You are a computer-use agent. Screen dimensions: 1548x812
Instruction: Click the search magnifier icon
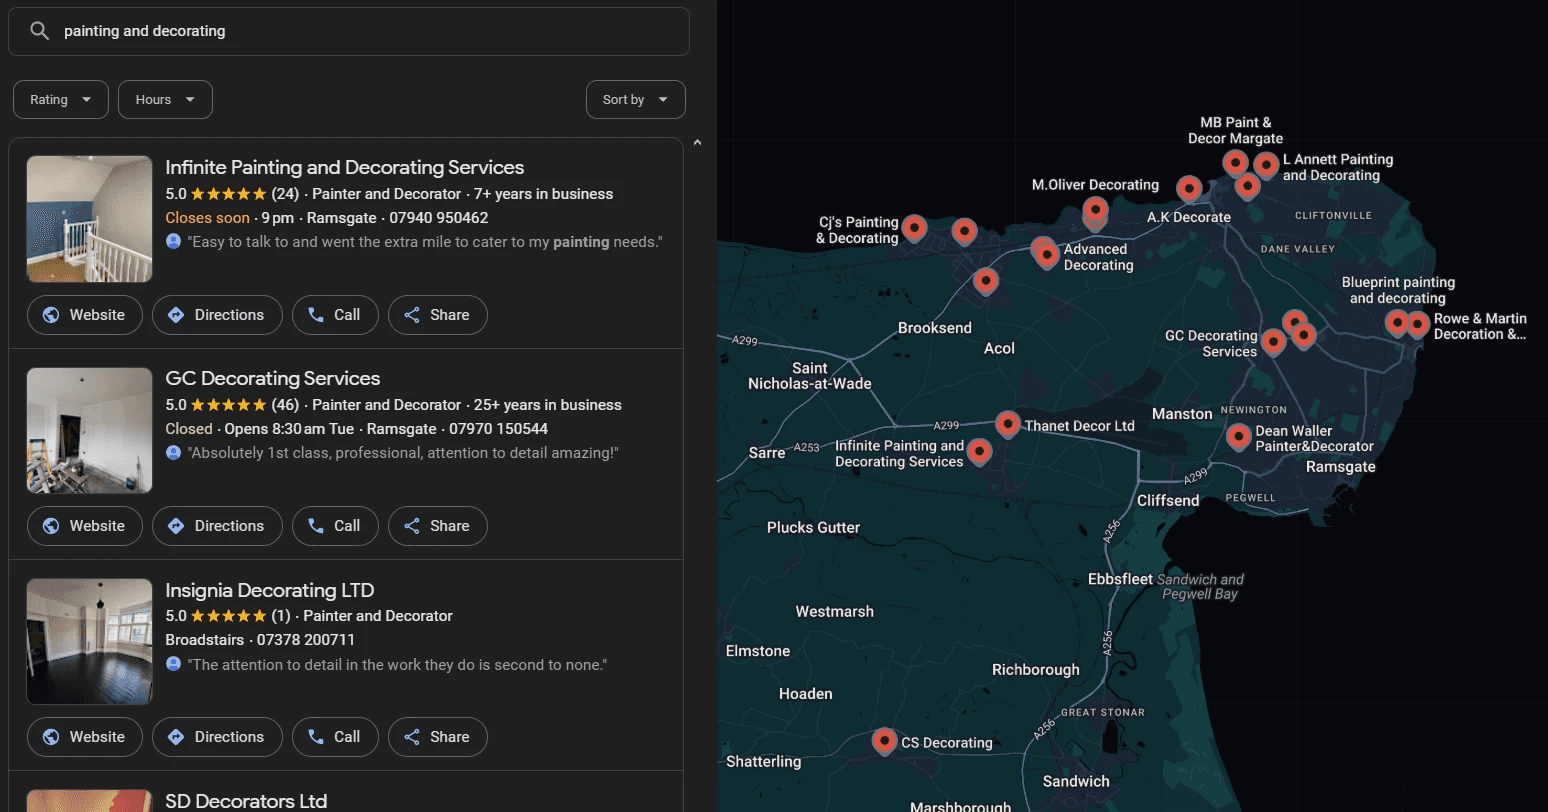point(39,31)
